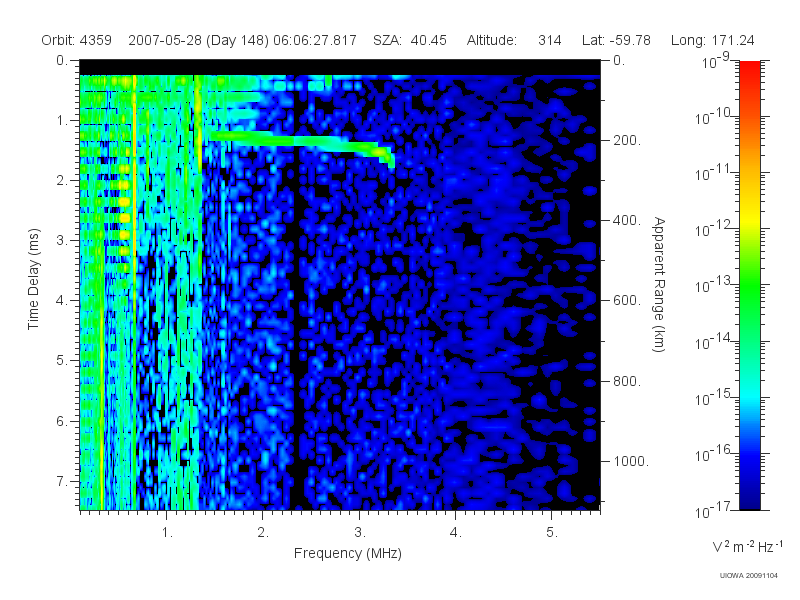Click the '2.' frequency axis tick label
The height and width of the screenshot is (600, 800).
[x=263, y=533]
